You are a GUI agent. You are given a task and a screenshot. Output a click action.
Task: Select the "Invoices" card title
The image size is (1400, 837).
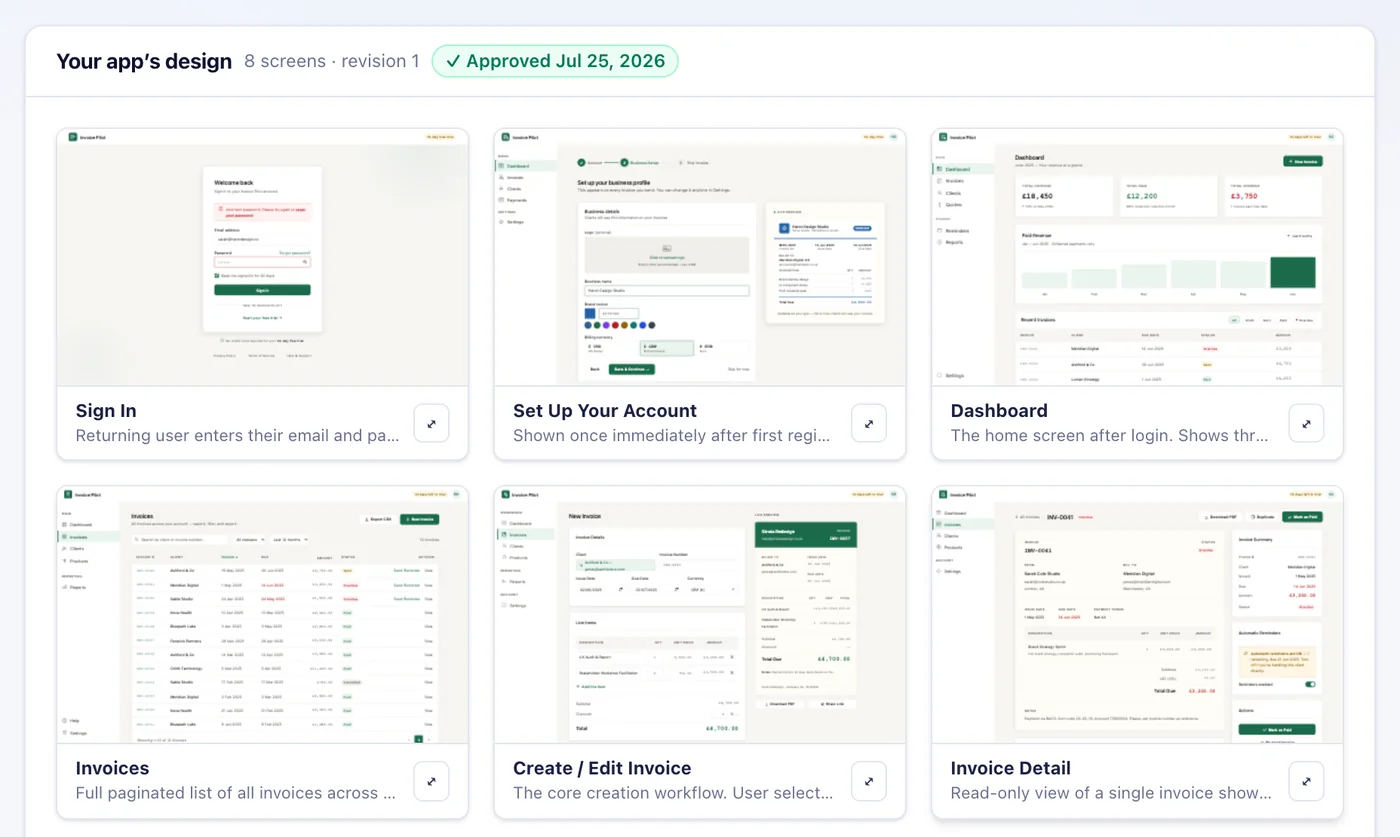(112, 769)
